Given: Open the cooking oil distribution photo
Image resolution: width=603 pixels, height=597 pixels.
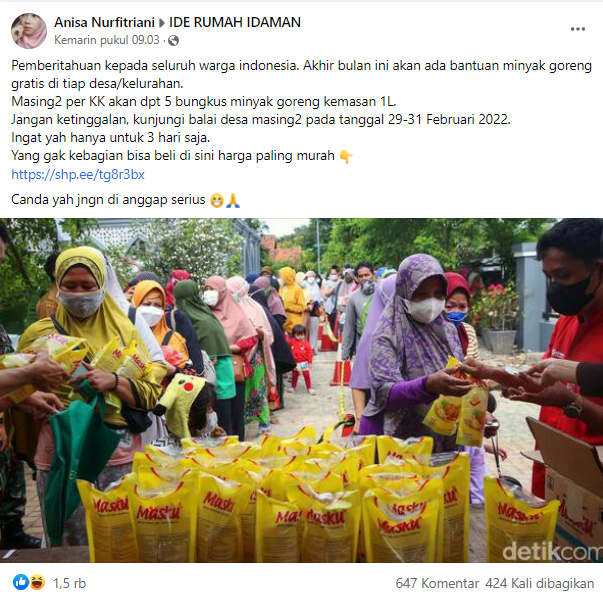Looking at the screenshot, I should (x=302, y=390).
